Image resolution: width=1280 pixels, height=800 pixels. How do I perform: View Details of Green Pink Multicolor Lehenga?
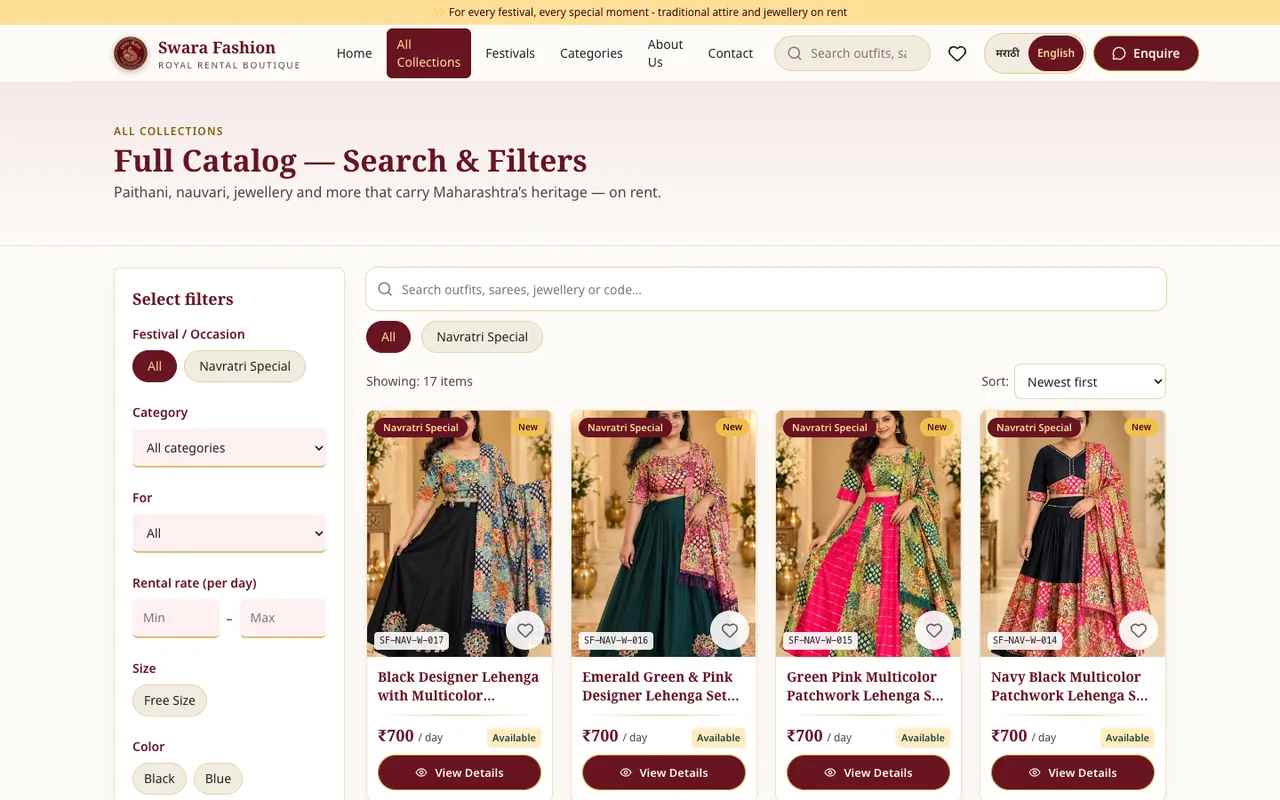pos(869,772)
